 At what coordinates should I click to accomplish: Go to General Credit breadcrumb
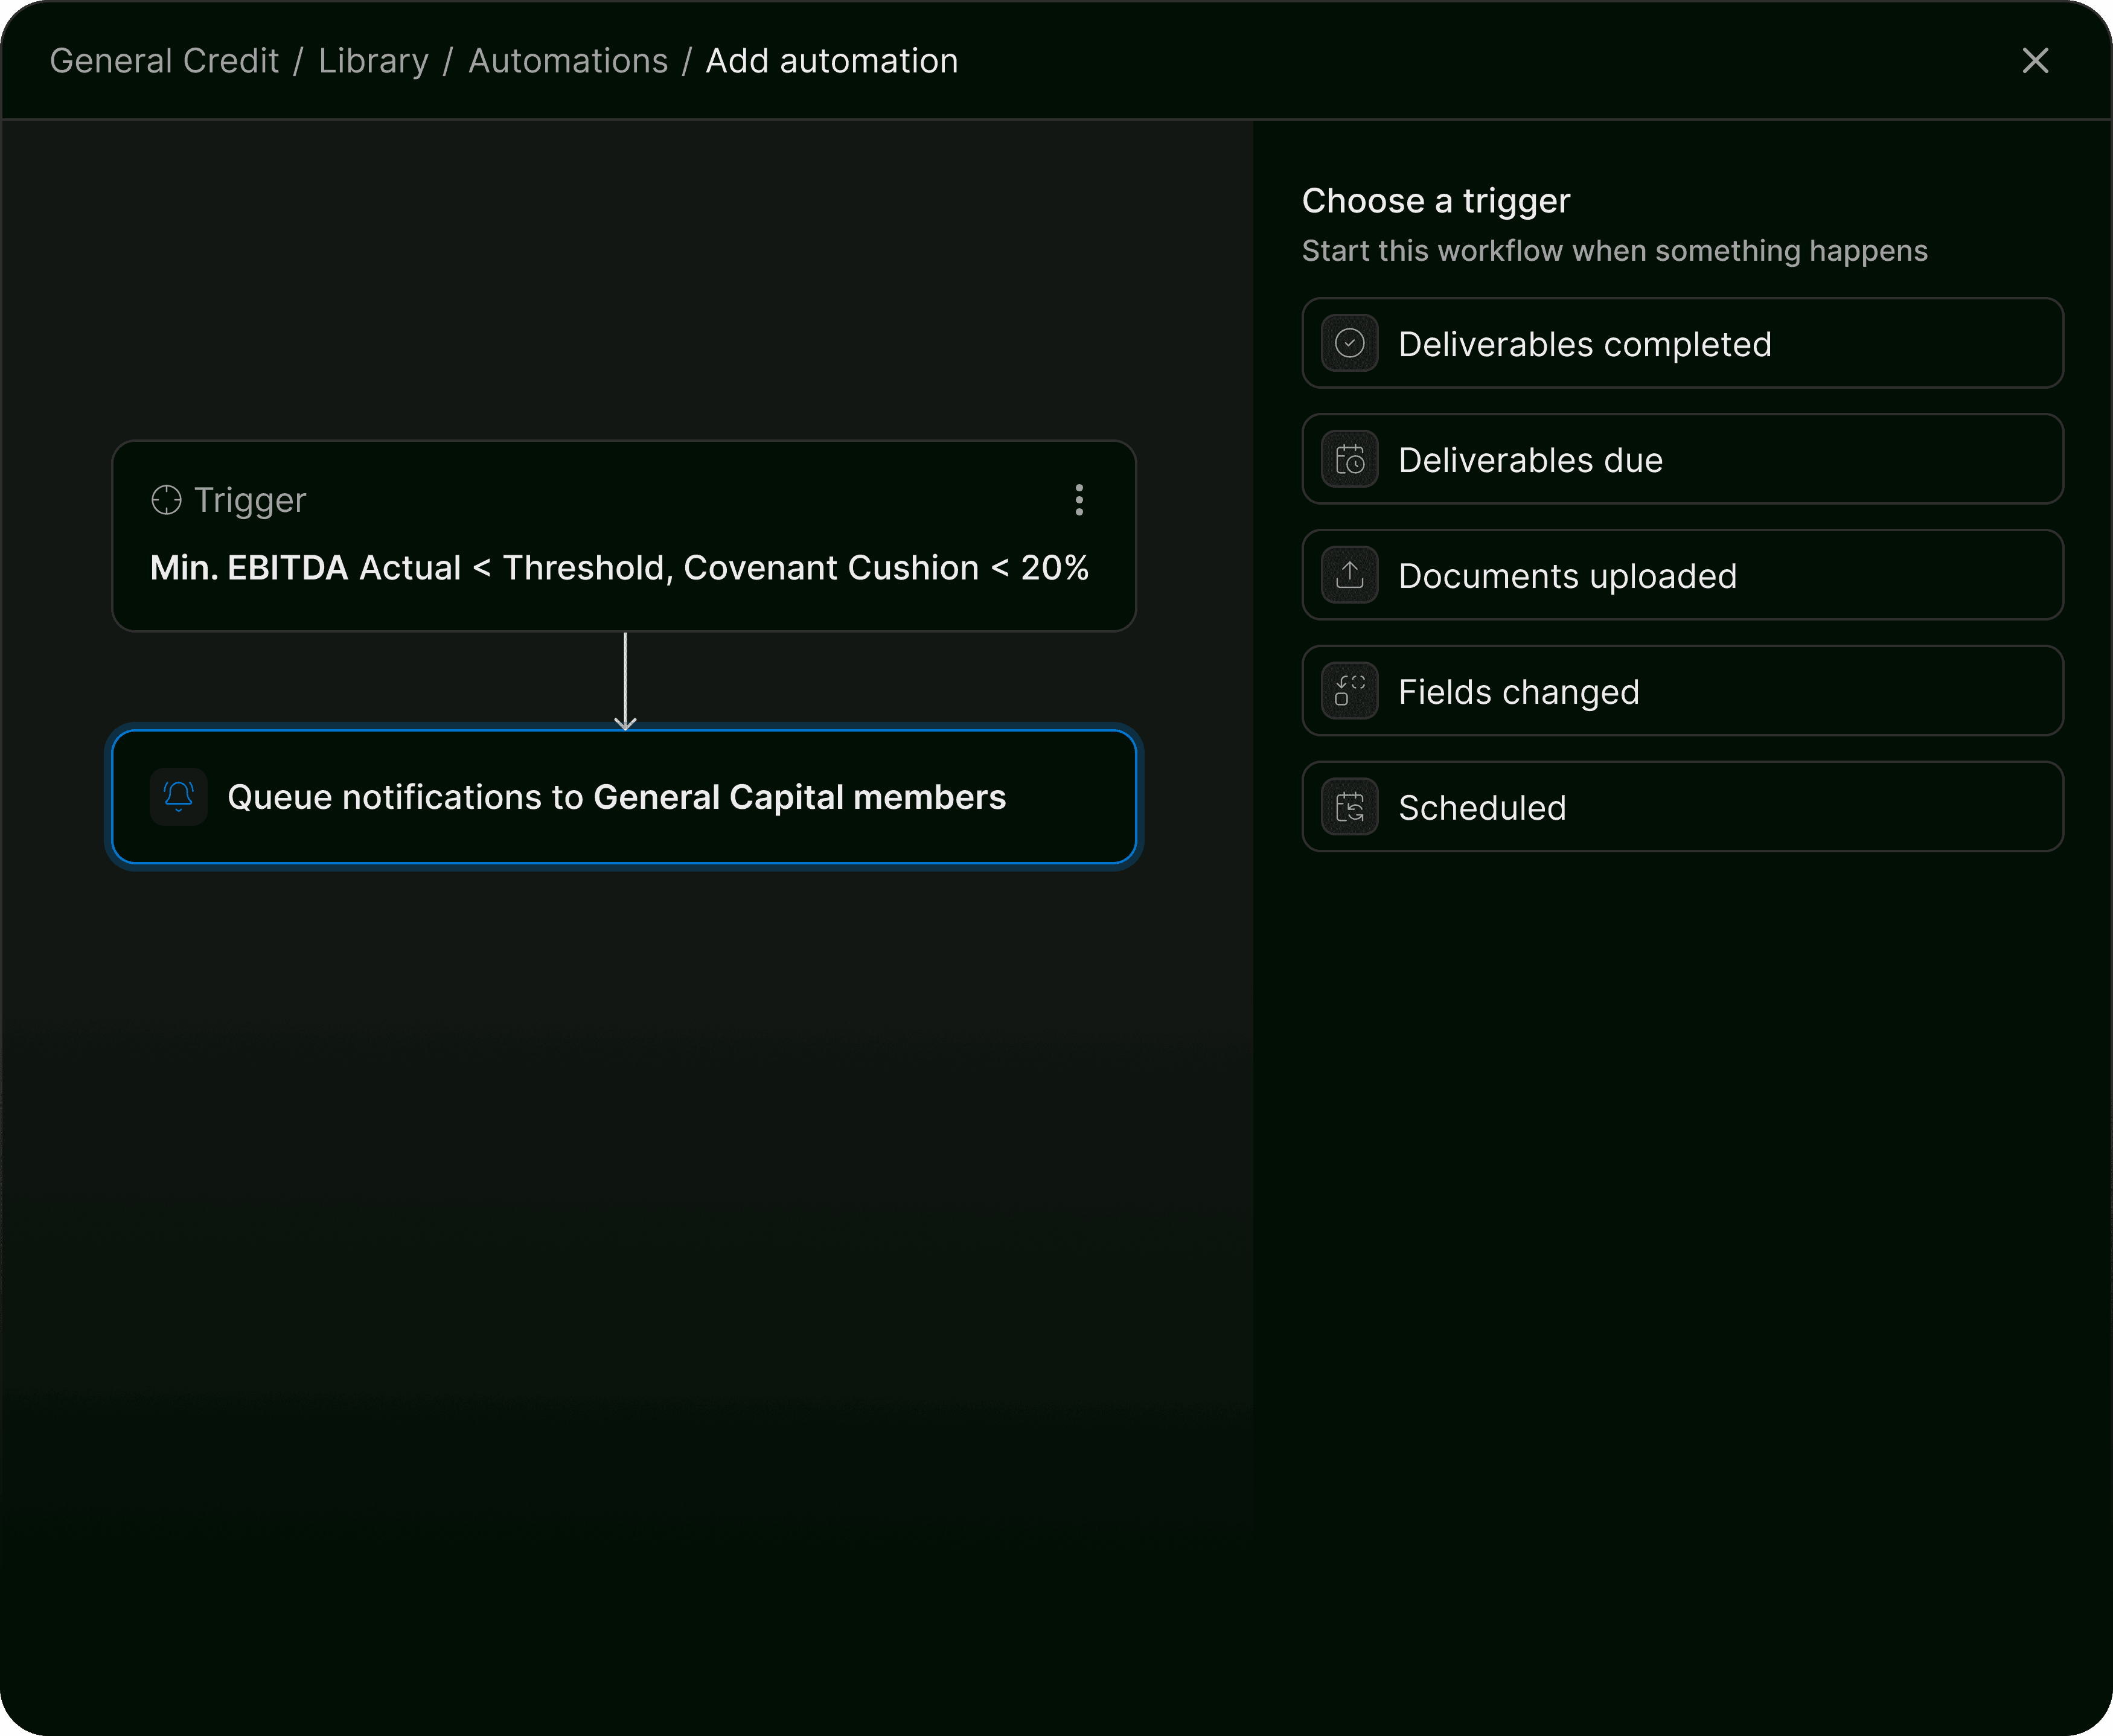click(x=164, y=61)
